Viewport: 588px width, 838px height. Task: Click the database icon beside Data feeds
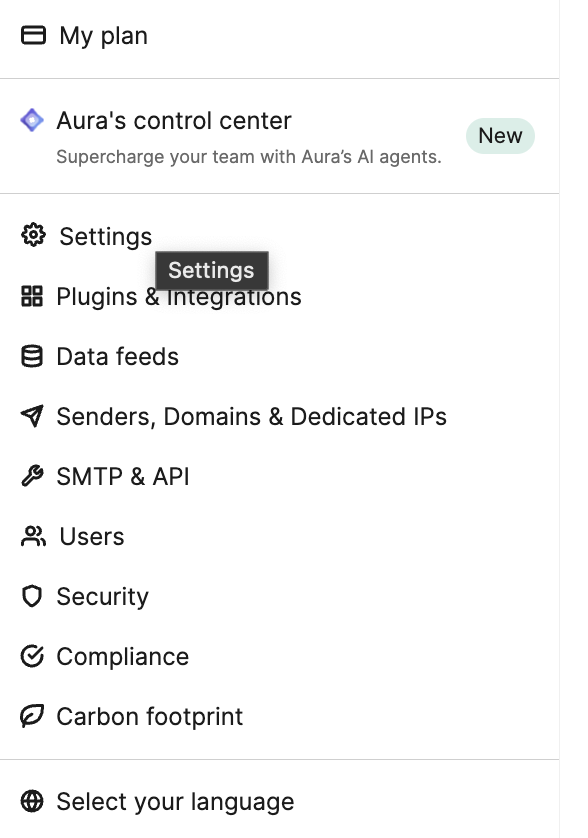(32, 356)
